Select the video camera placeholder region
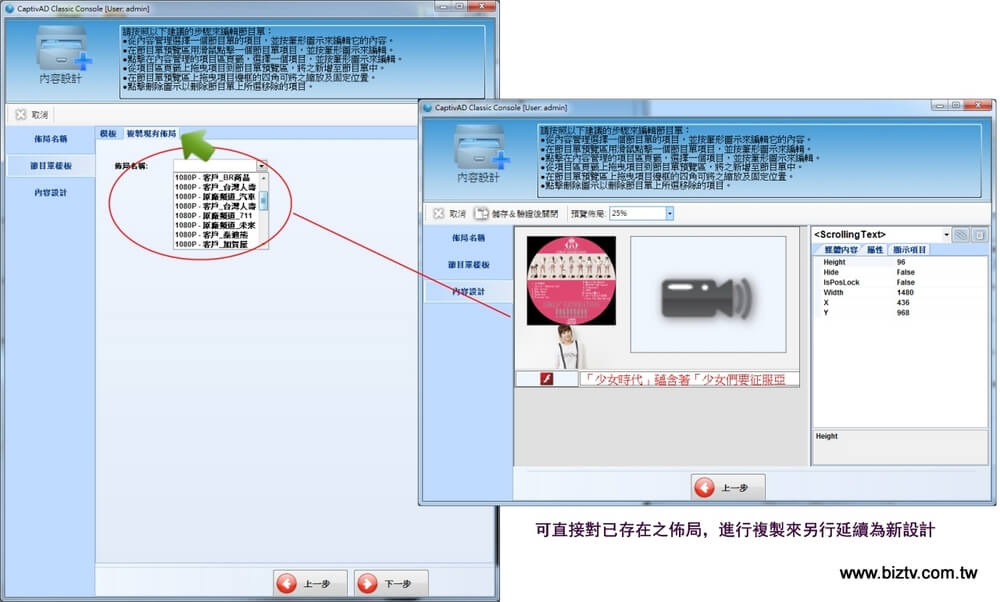Image resolution: width=1000 pixels, height=602 pixels. (x=707, y=294)
